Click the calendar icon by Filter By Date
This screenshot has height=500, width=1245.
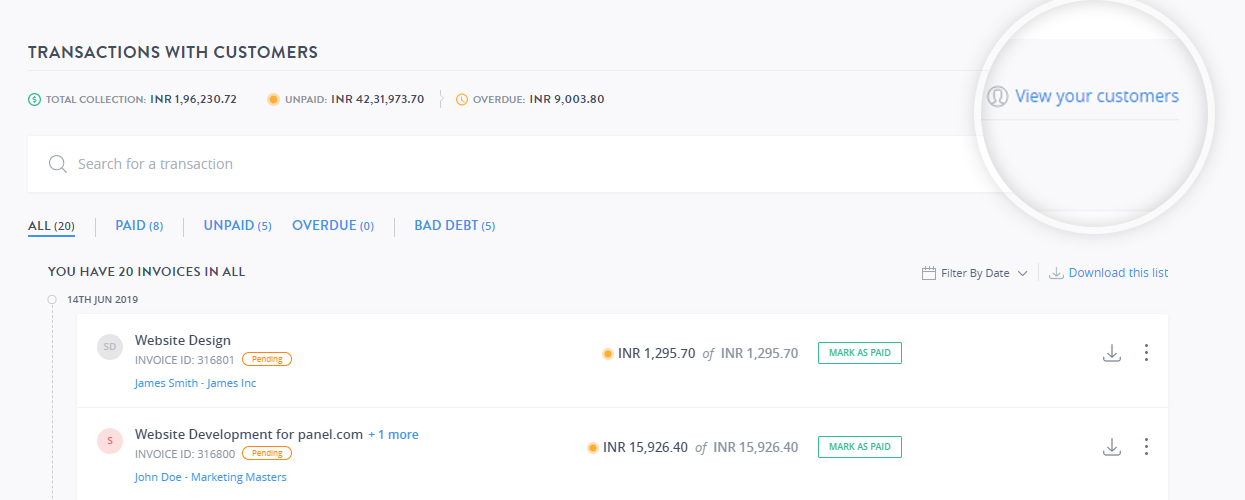tap(928, 273)
